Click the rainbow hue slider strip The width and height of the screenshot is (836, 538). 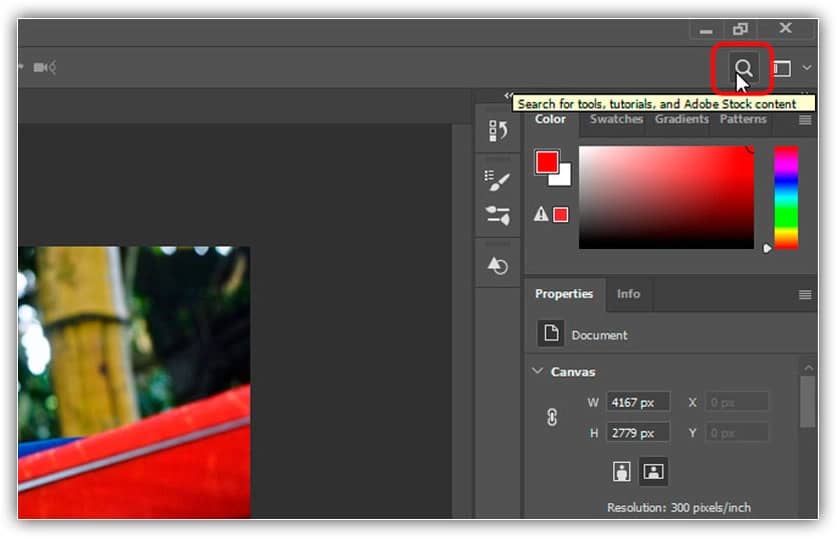point(786,198)
